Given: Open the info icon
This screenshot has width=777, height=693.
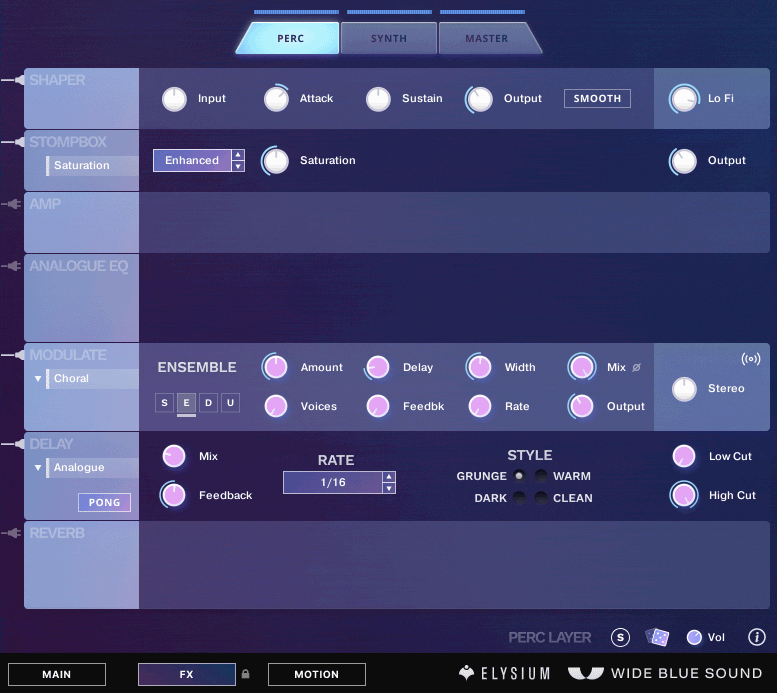Looking at the screenshot, I should pyautogui.click(x=756, y=637).
